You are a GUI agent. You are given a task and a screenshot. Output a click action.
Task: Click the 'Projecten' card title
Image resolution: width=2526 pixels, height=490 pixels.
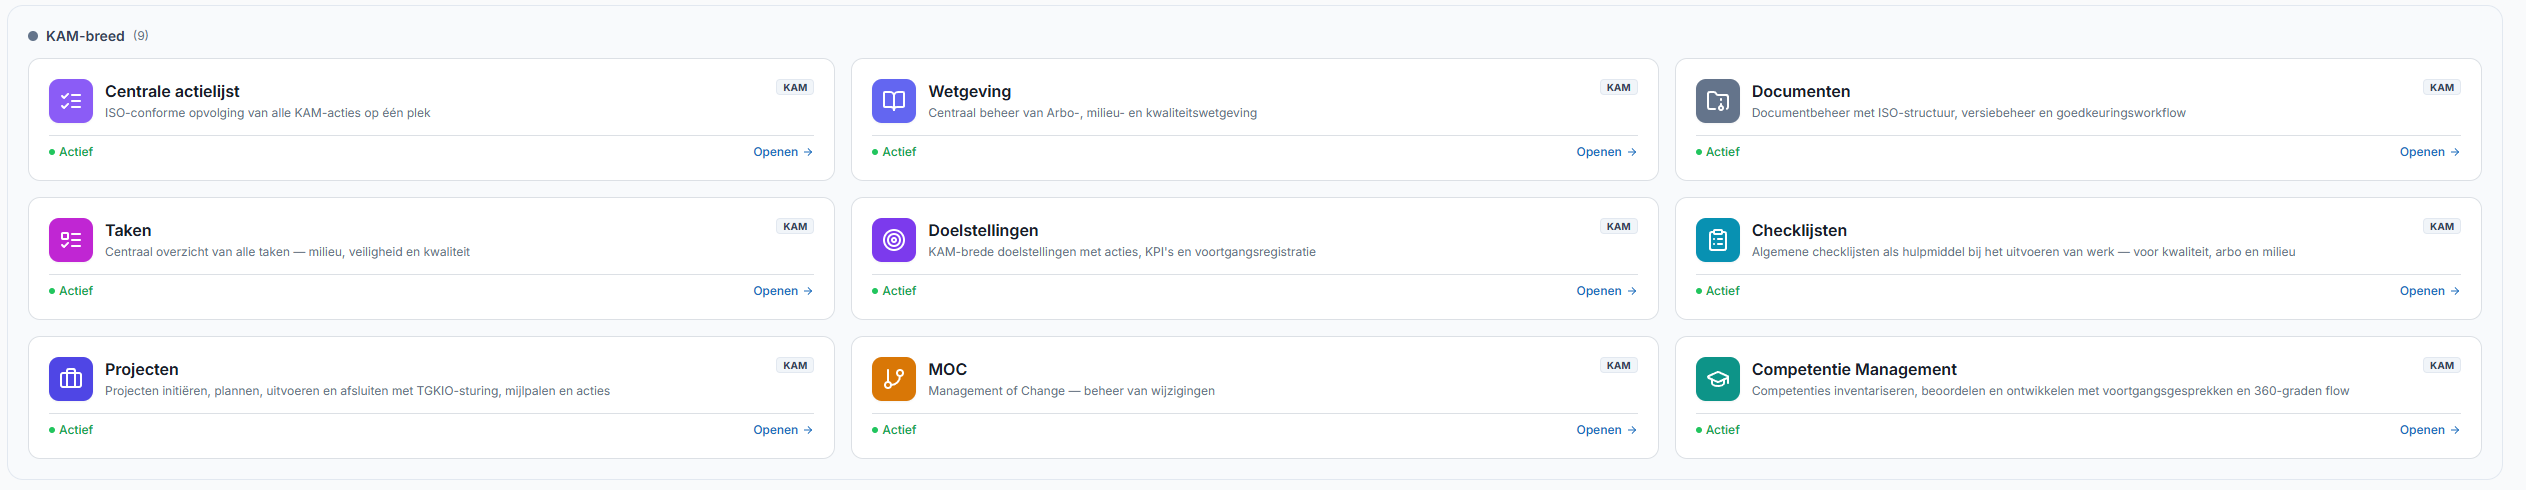click(x=142, y=369)
